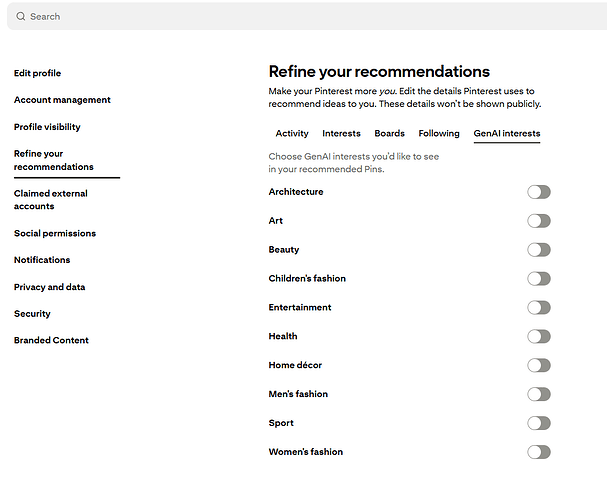Open the Activity tab
607x500 pixels.
coord(292,133)
